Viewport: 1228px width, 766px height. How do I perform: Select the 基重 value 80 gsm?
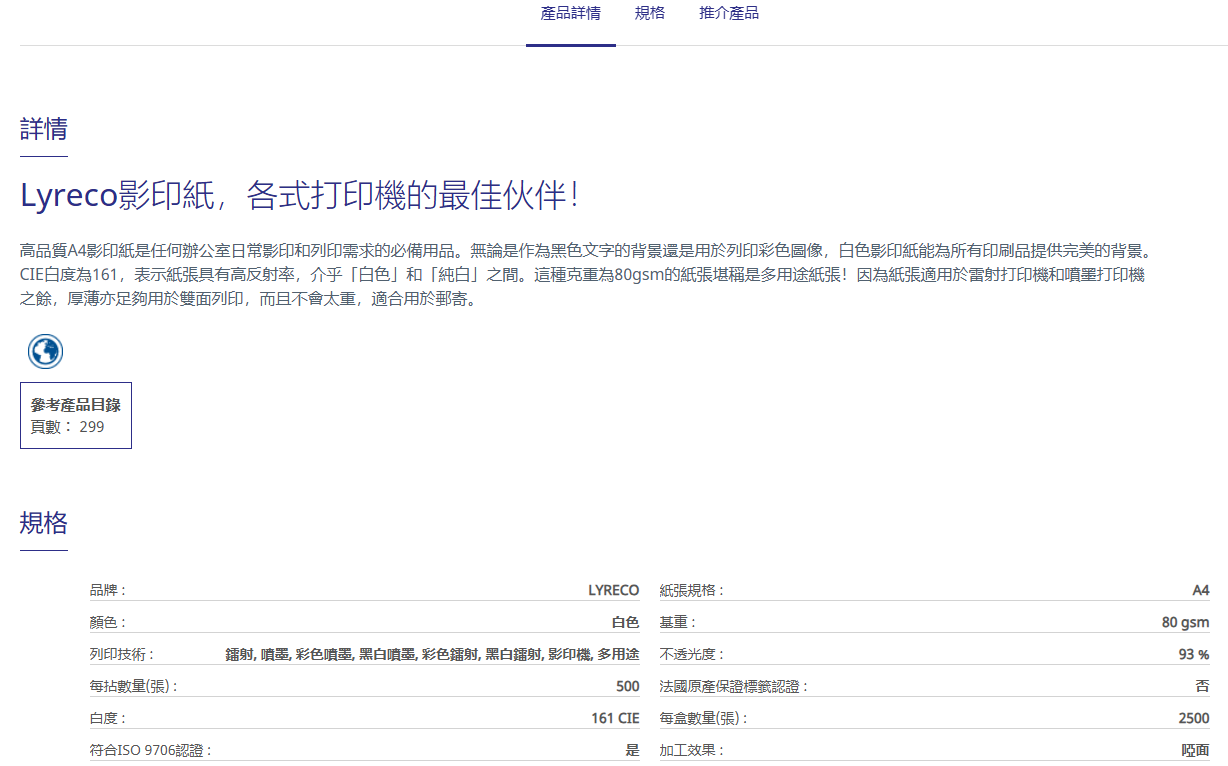(x=1186, y=623)
